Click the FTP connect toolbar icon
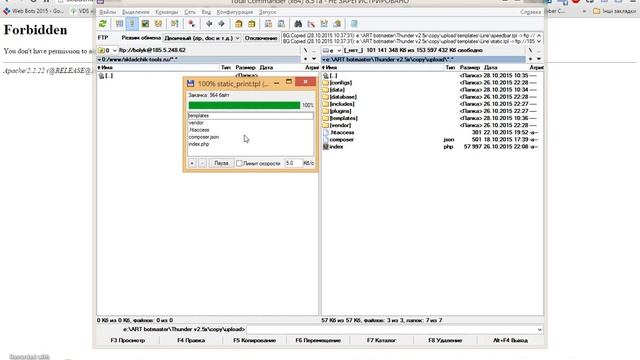 (x=268, y=24)
